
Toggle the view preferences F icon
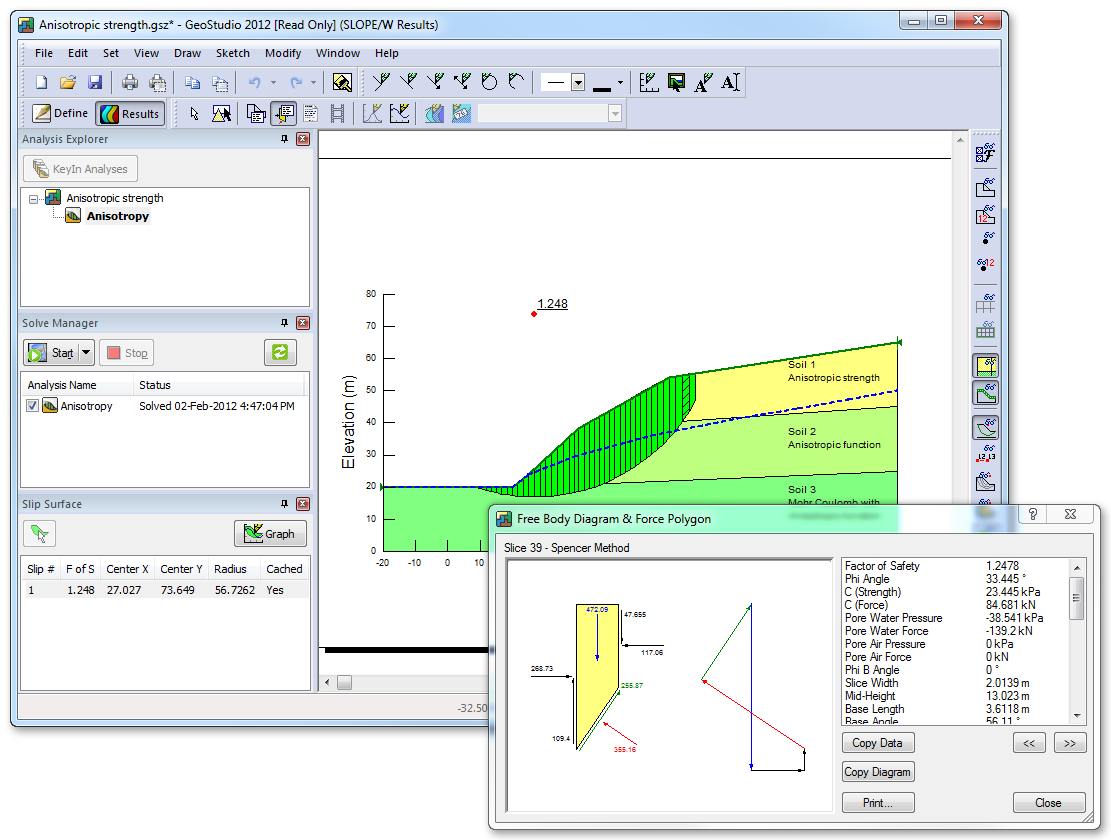[986, 153]
